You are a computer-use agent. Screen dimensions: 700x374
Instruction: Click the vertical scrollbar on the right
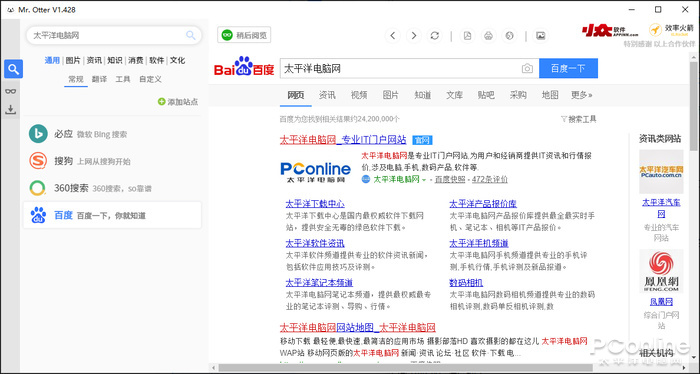click(x=693, y=107)
